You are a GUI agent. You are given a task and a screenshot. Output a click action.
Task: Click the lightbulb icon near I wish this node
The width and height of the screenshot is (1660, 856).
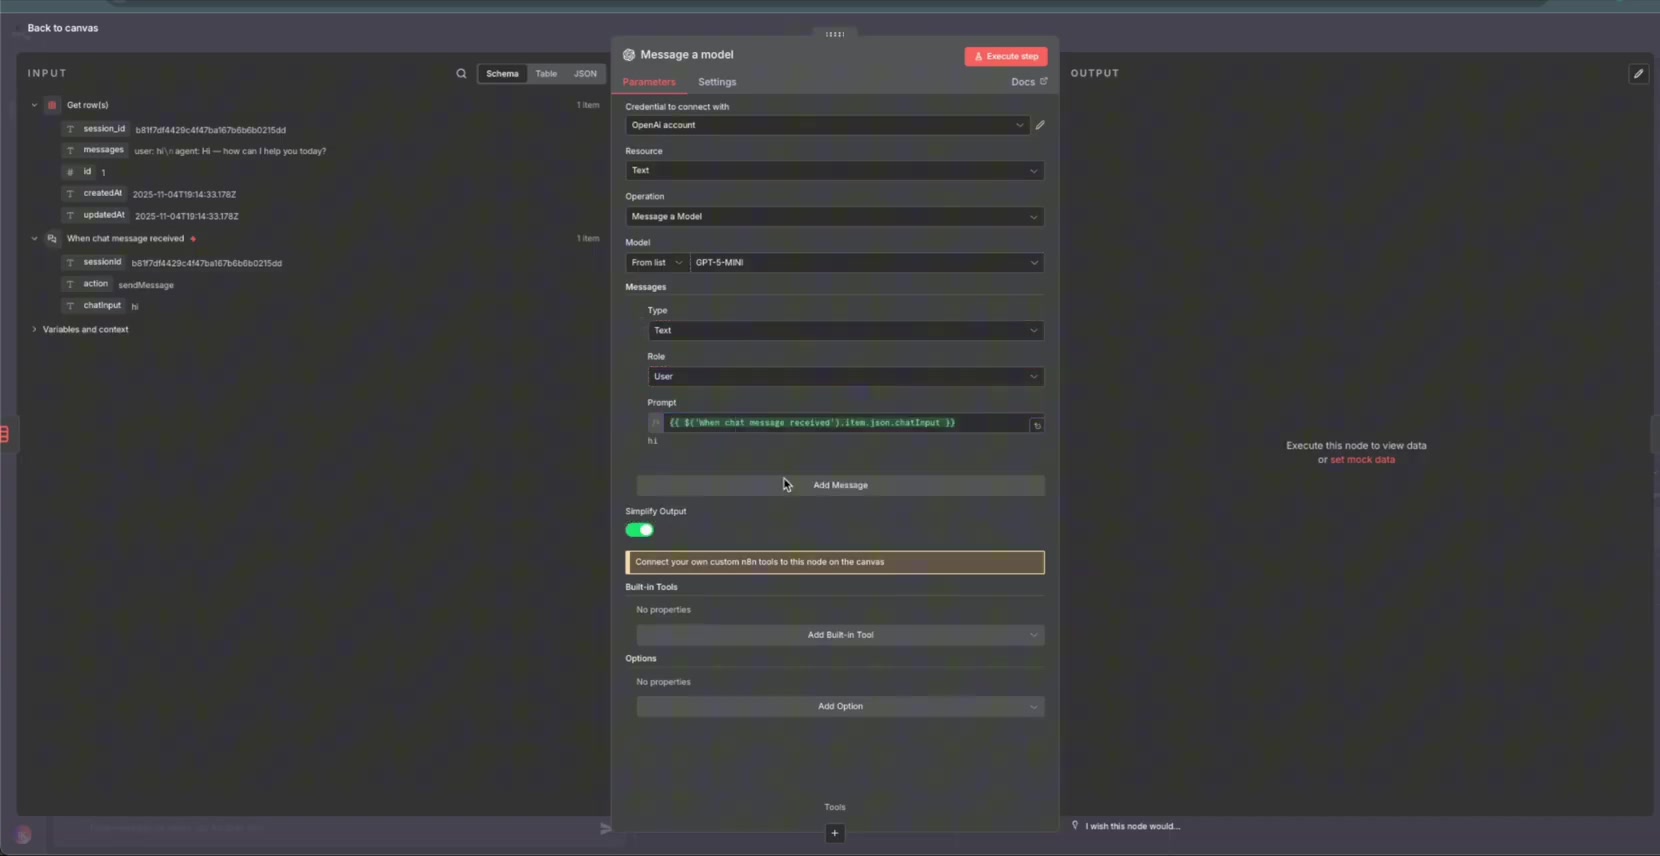1075,825
